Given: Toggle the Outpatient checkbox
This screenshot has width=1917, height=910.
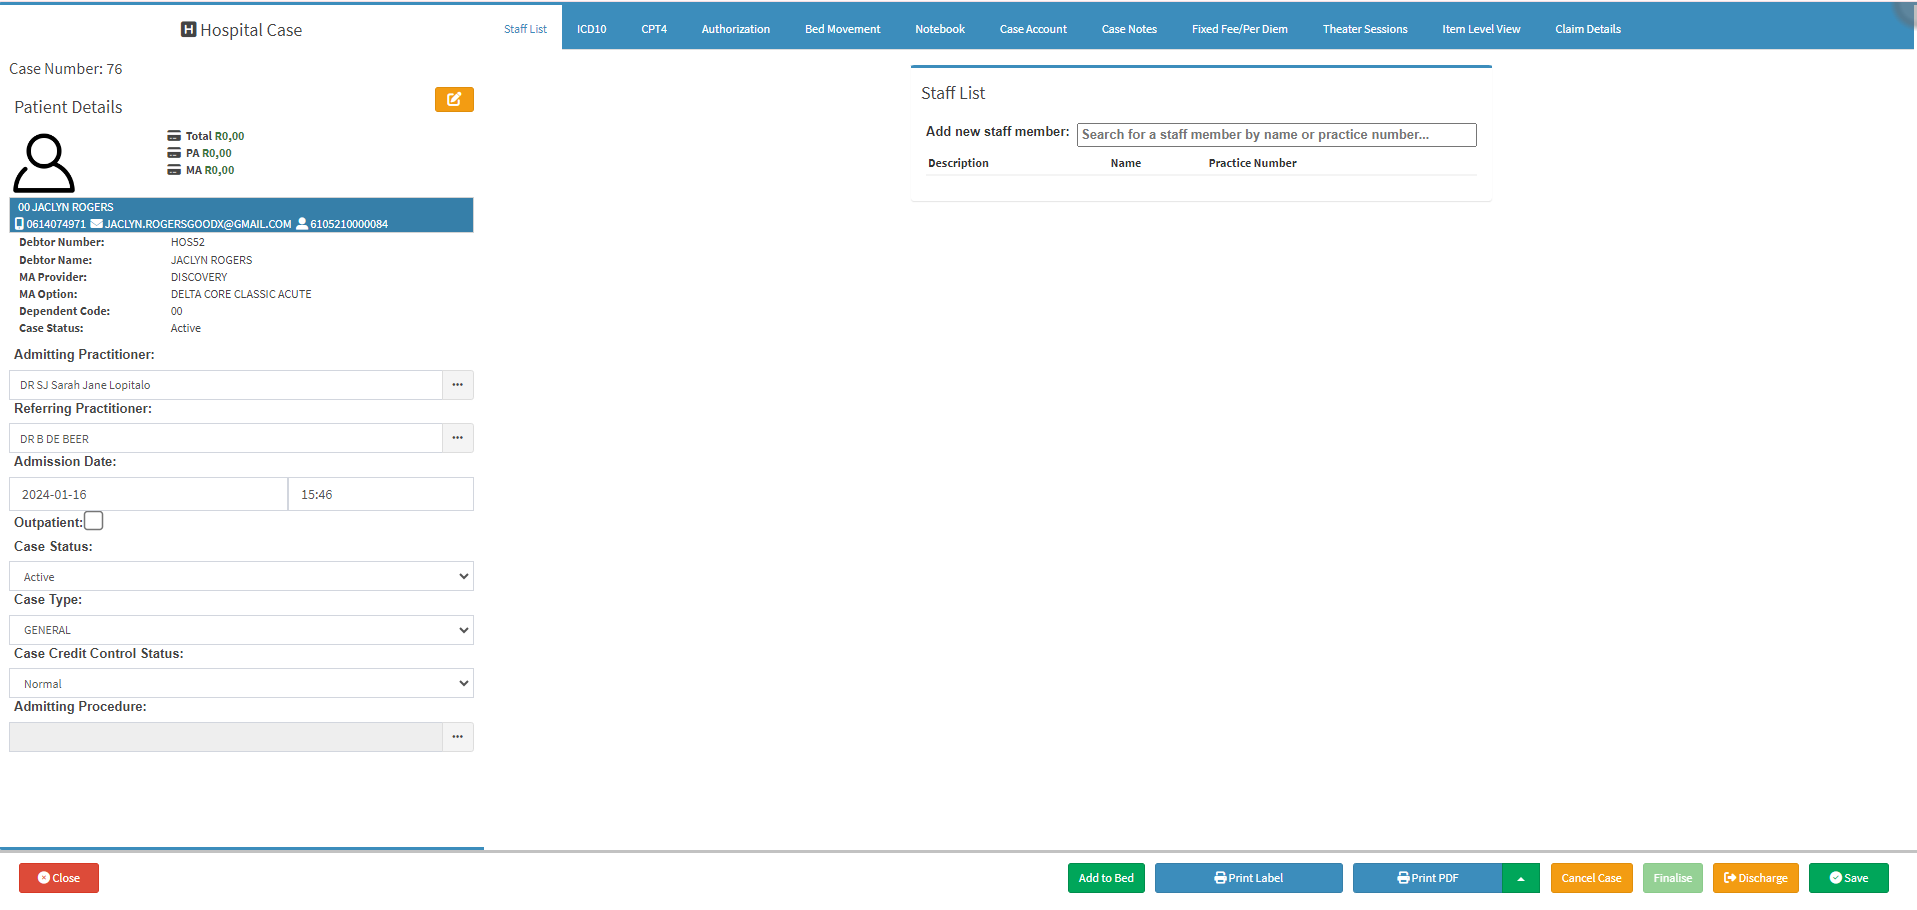Looking at the screenshot, I should point(94,521).
